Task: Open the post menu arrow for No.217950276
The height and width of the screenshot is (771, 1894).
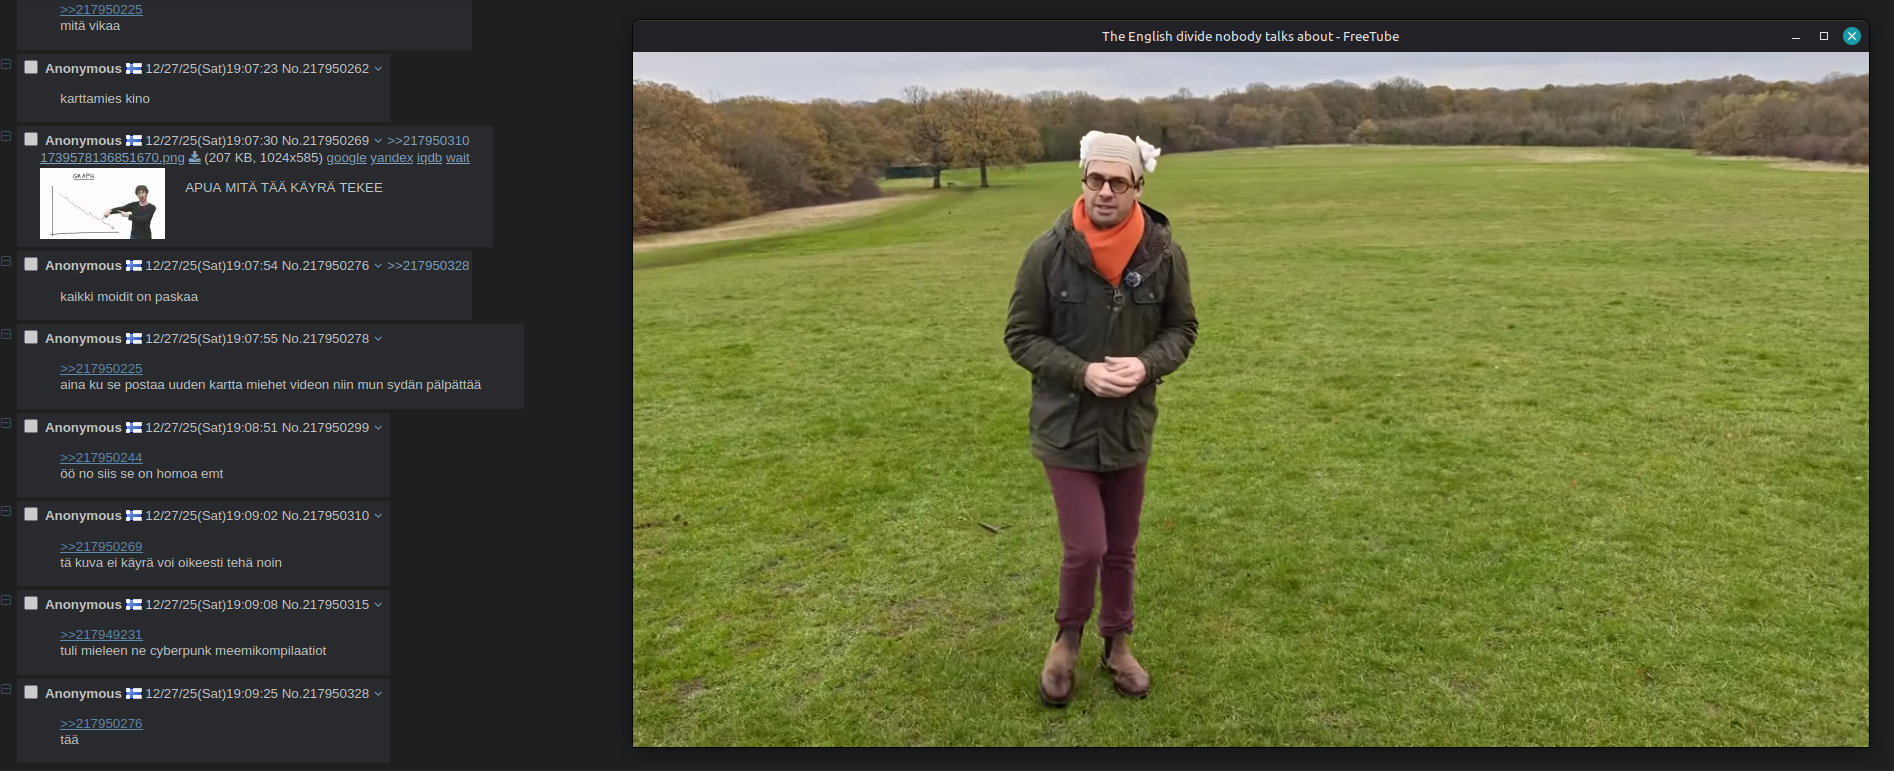Action: [x=378, y=266]
